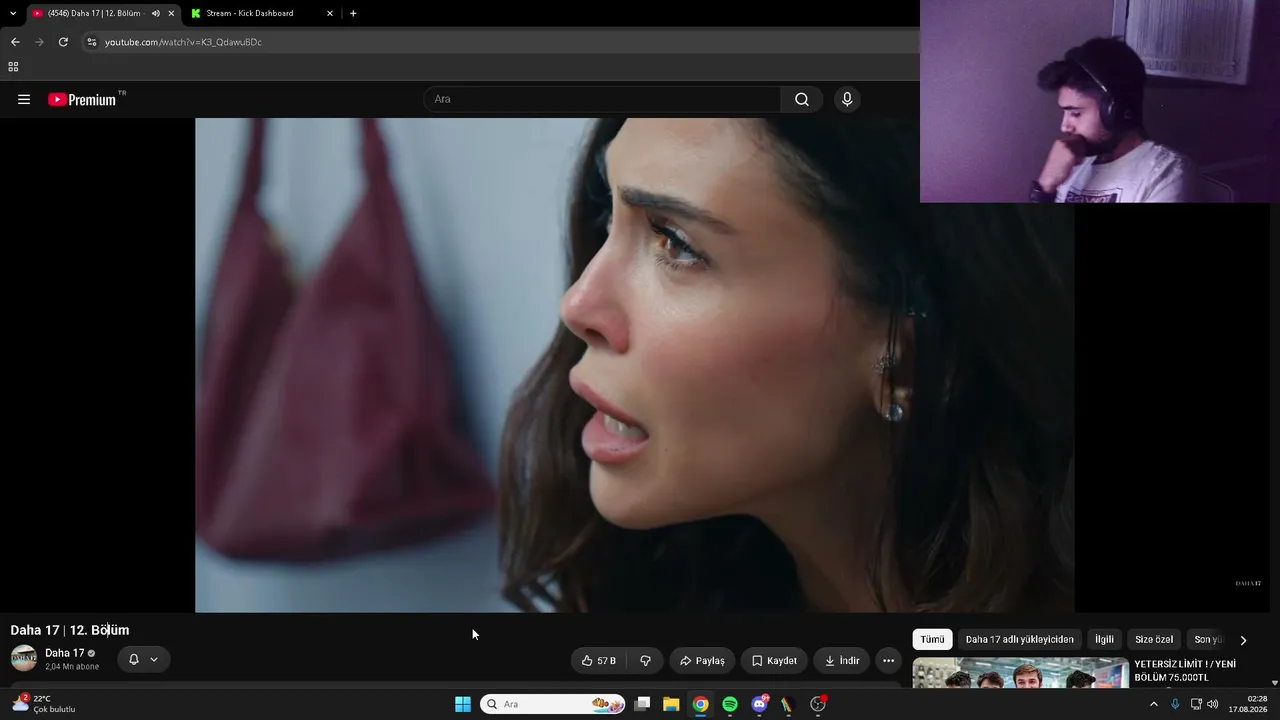Click the video player frame
1280x720 pixels.
pos(634,365)
